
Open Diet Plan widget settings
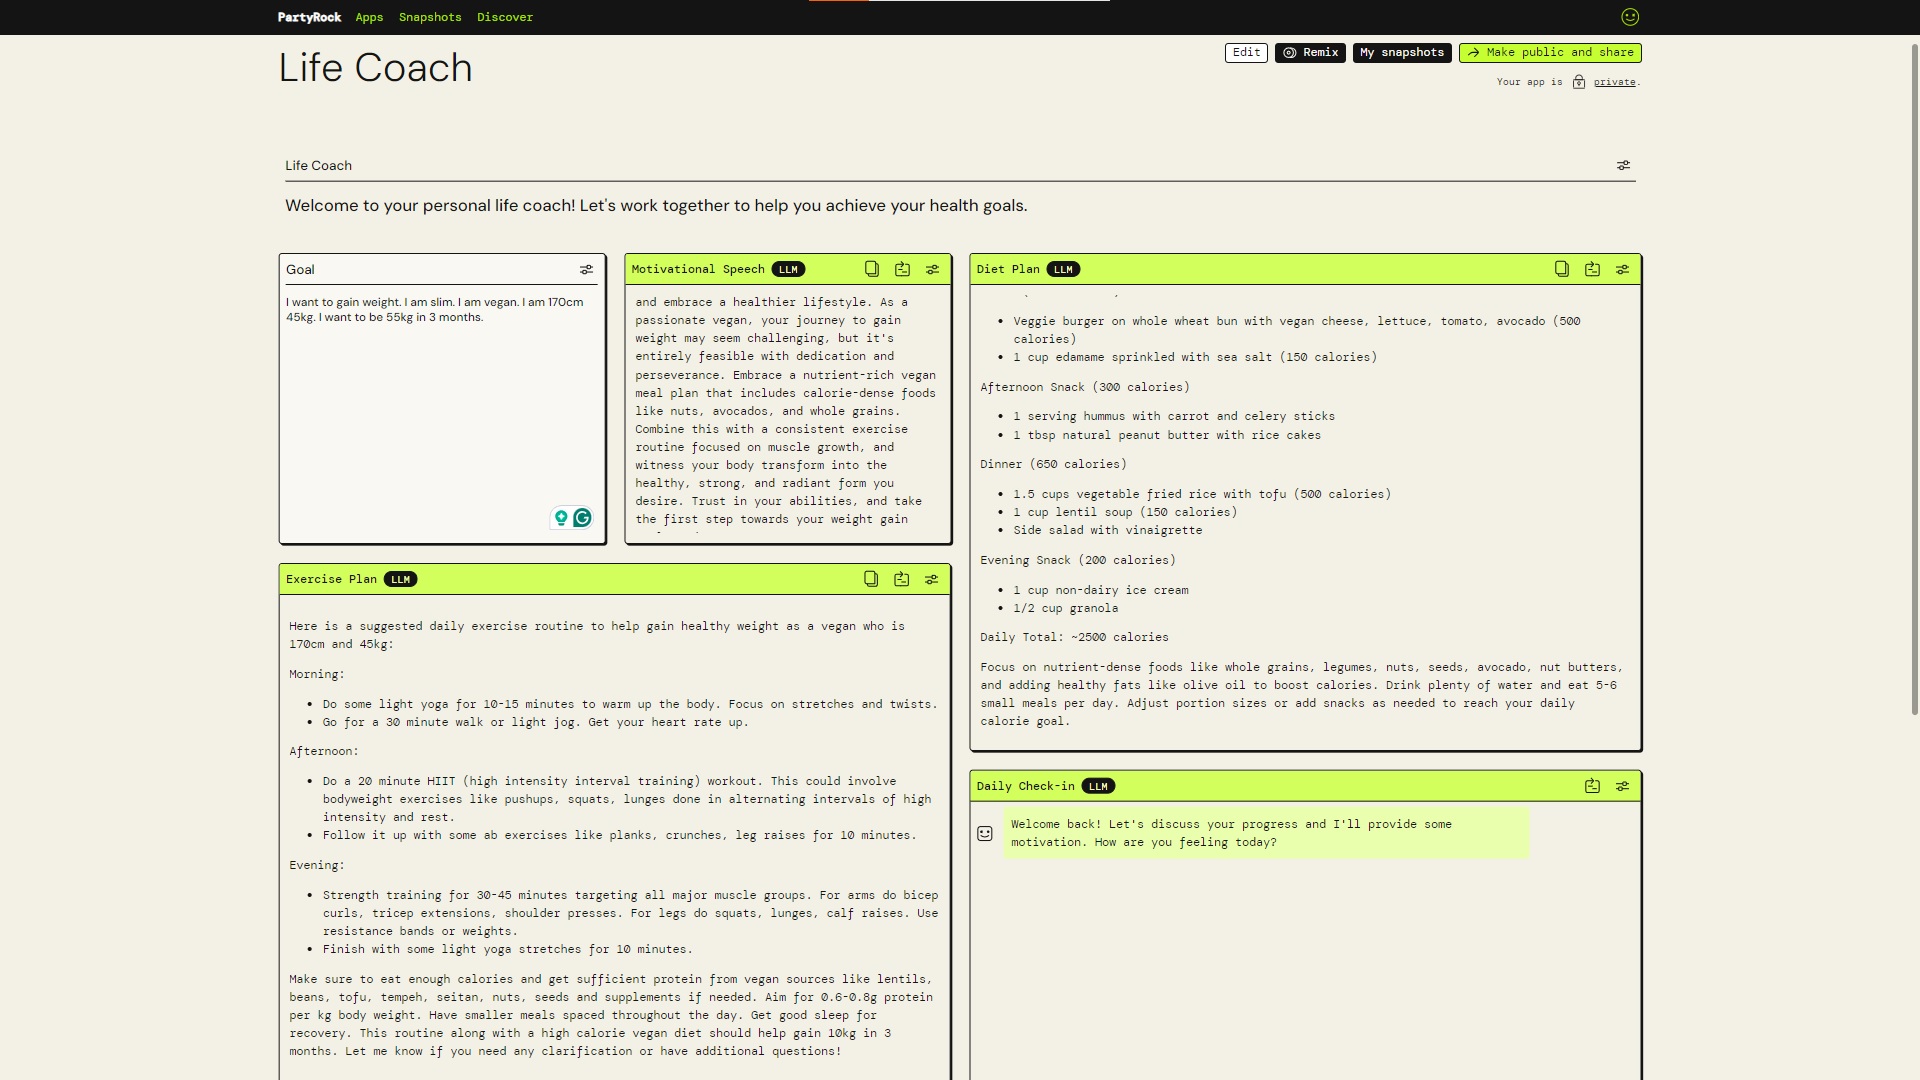tap(1622, 269)
